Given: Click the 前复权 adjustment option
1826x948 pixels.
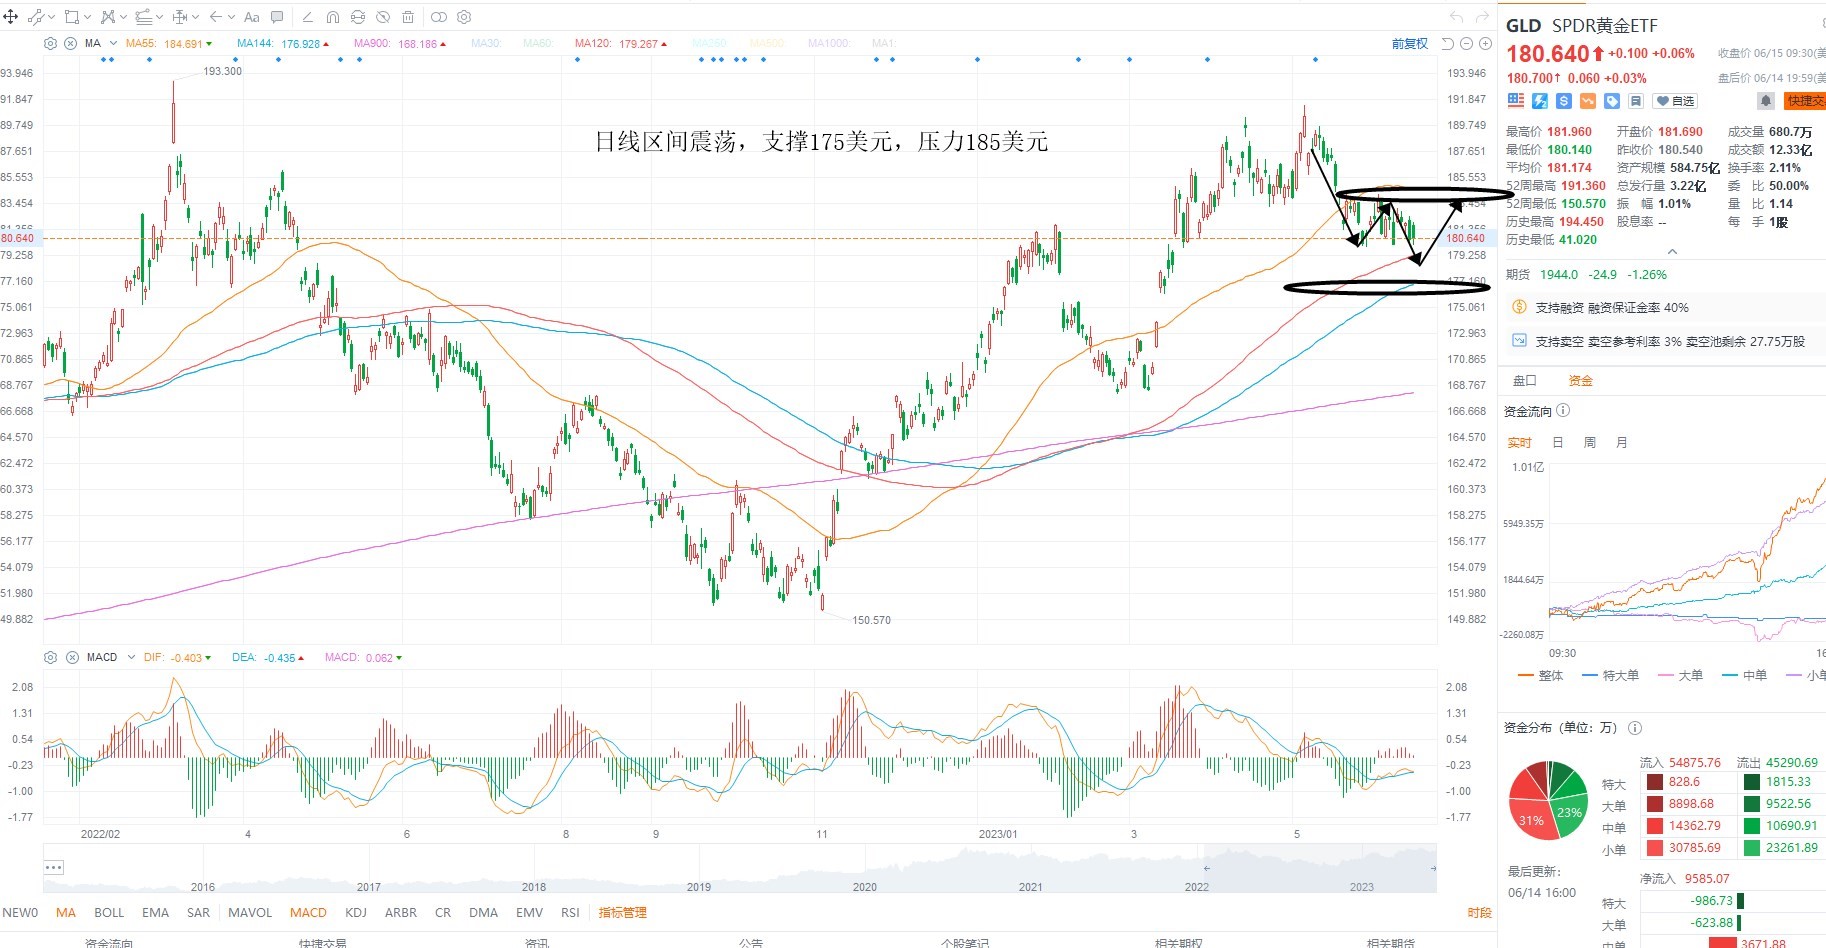Looking at the screenshot, I should [1409, 44].
